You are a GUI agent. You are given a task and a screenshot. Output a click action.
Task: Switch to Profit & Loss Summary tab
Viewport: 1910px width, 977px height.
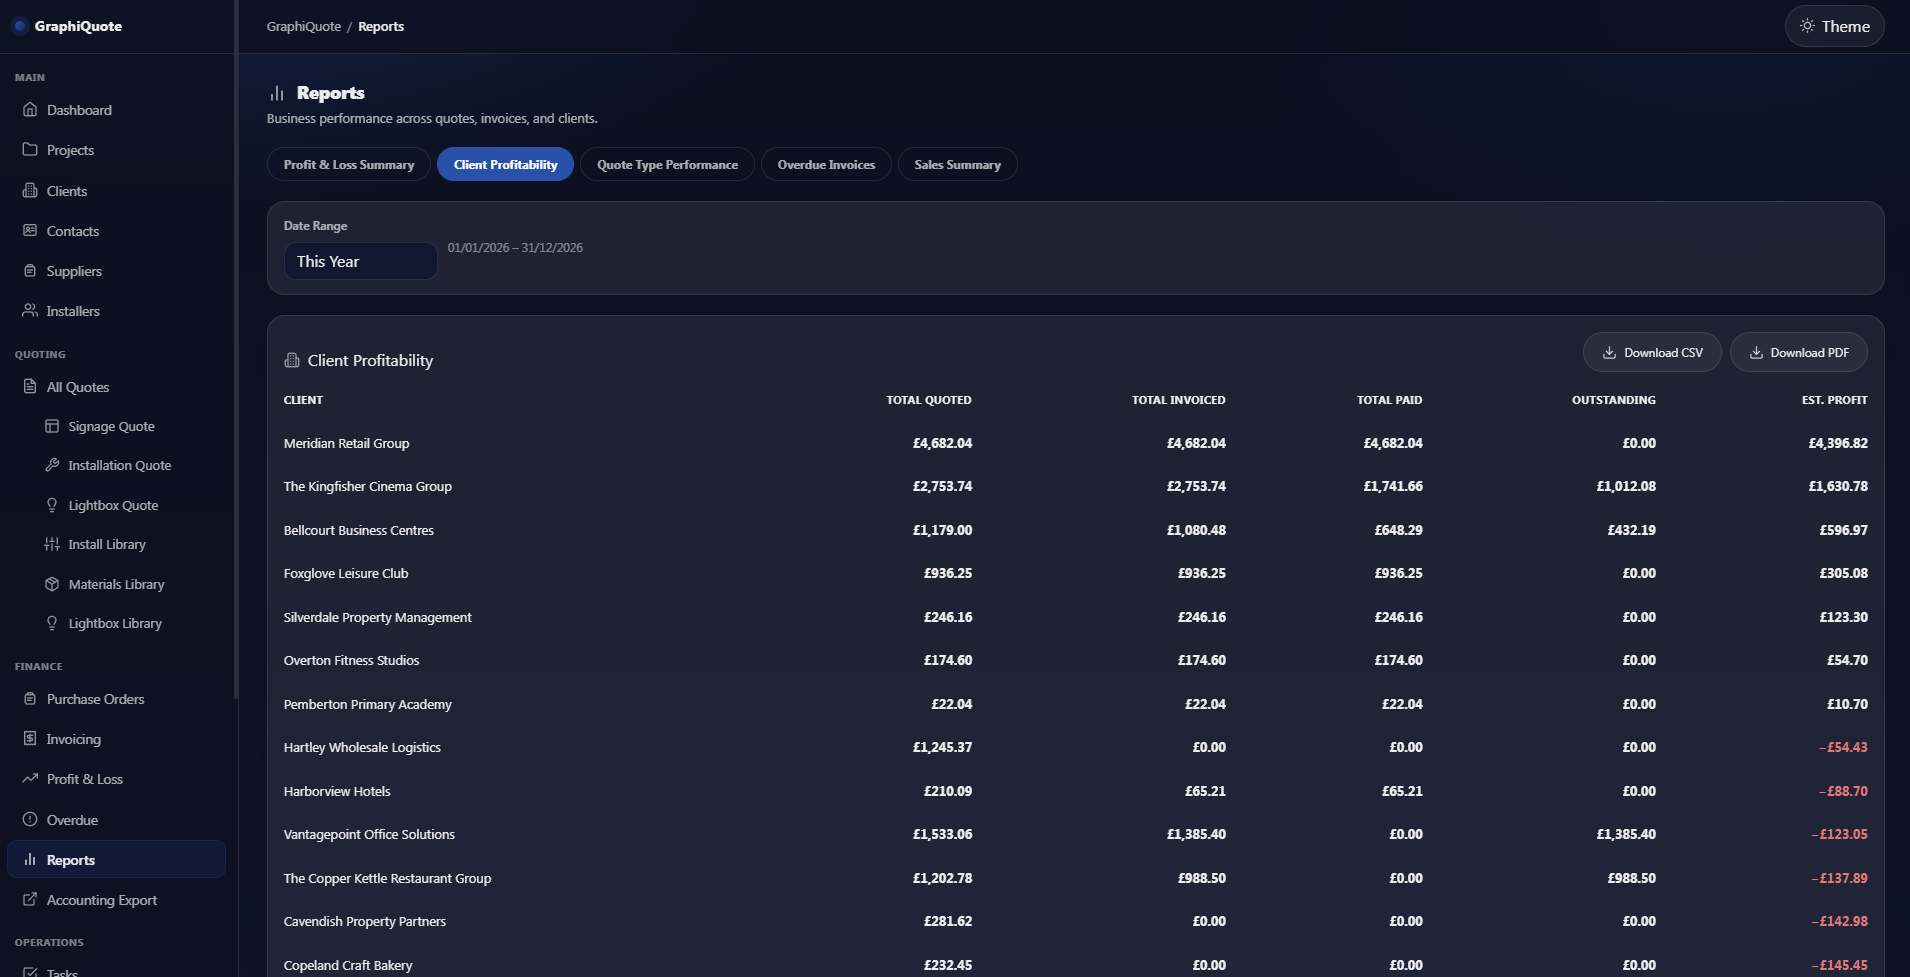pyautogui.click(x=349, y=165)
